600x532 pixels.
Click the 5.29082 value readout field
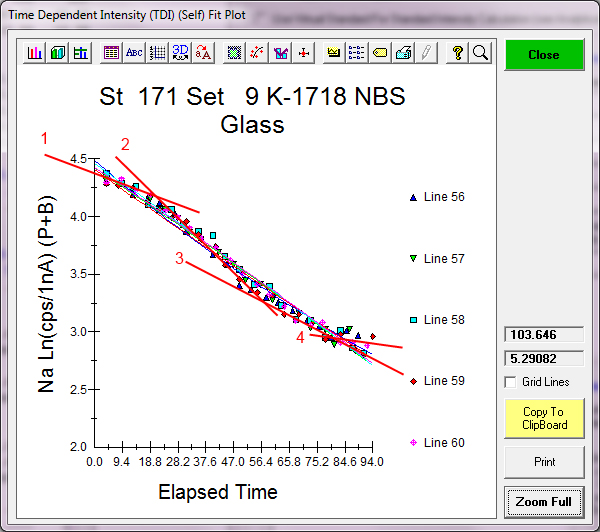tap(543, 358)
